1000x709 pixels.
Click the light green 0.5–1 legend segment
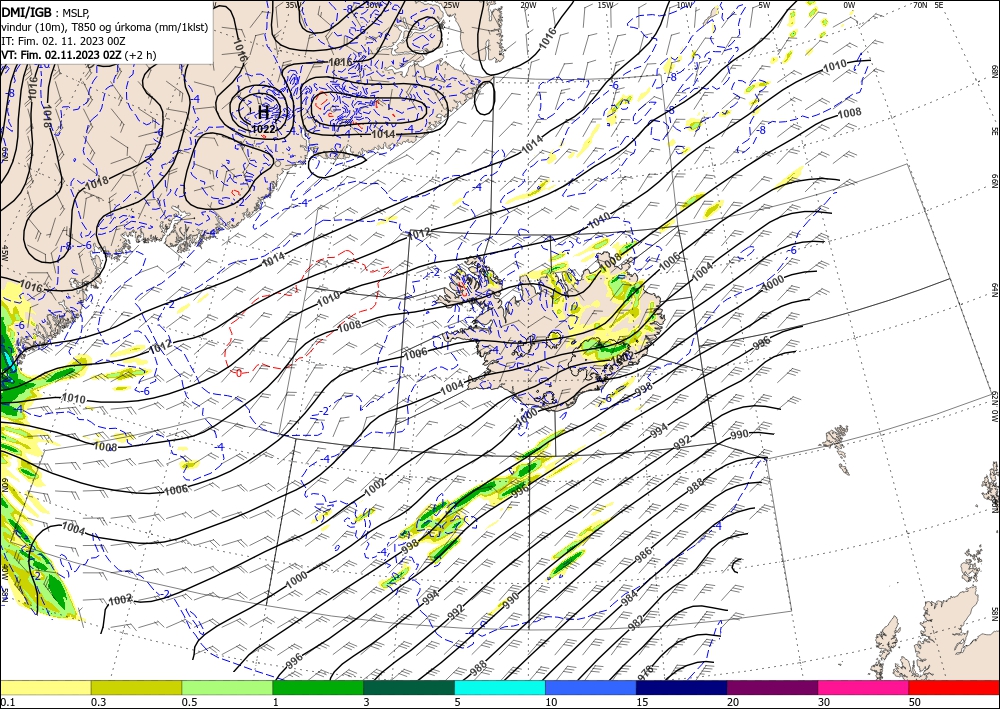click(227, 687)
